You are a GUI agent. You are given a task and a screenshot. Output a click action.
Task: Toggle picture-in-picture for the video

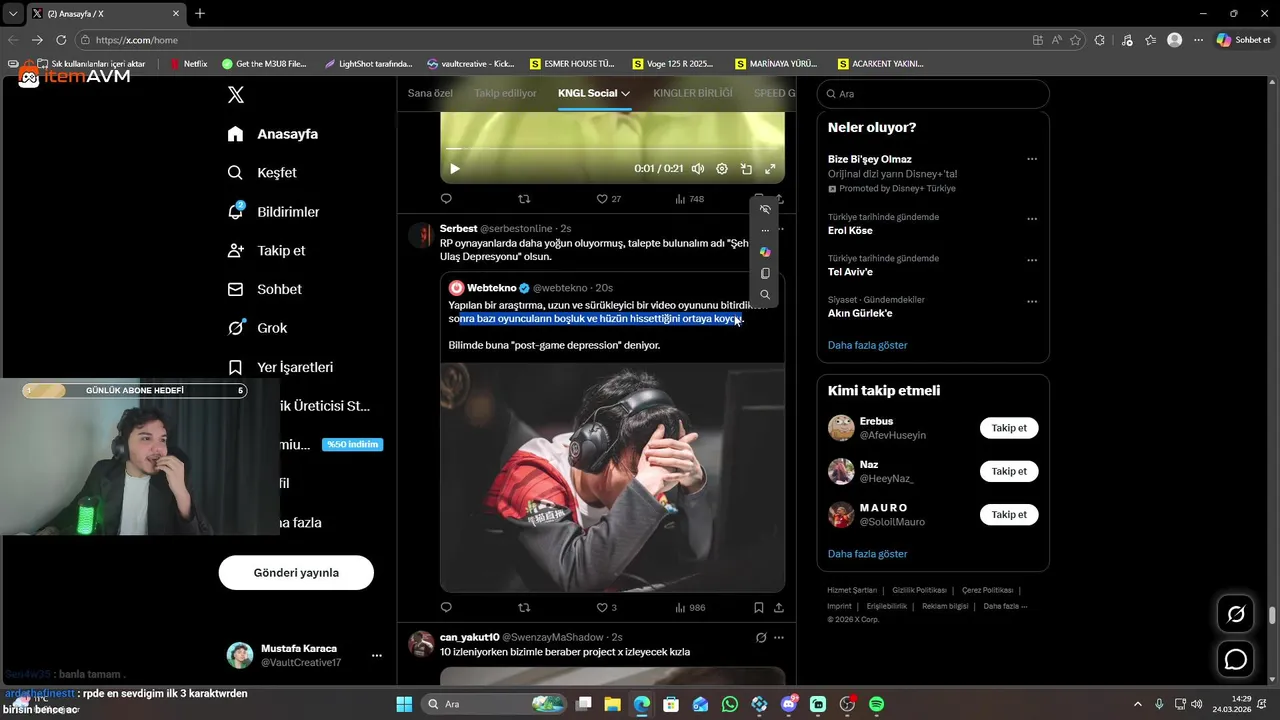coord(746,169)
